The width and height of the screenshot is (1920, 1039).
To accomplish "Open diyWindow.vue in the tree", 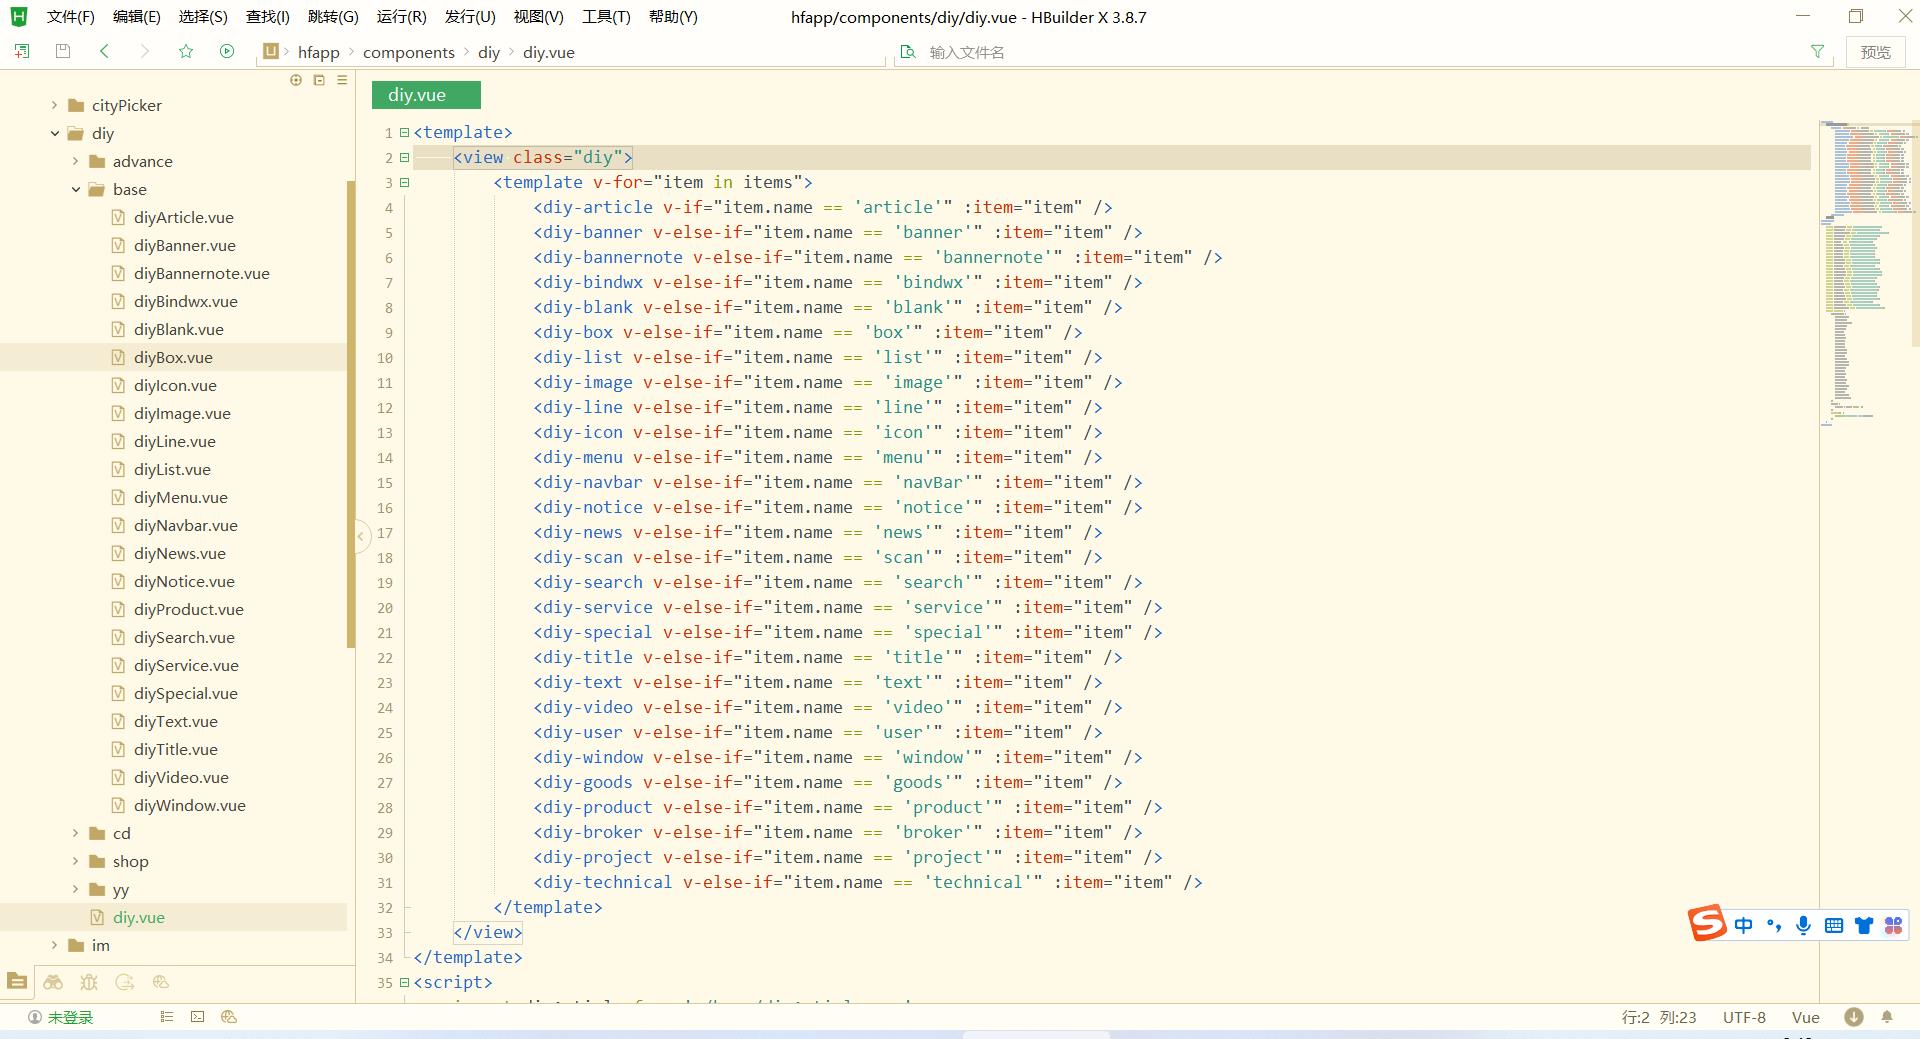I will [x=189, y=805].
